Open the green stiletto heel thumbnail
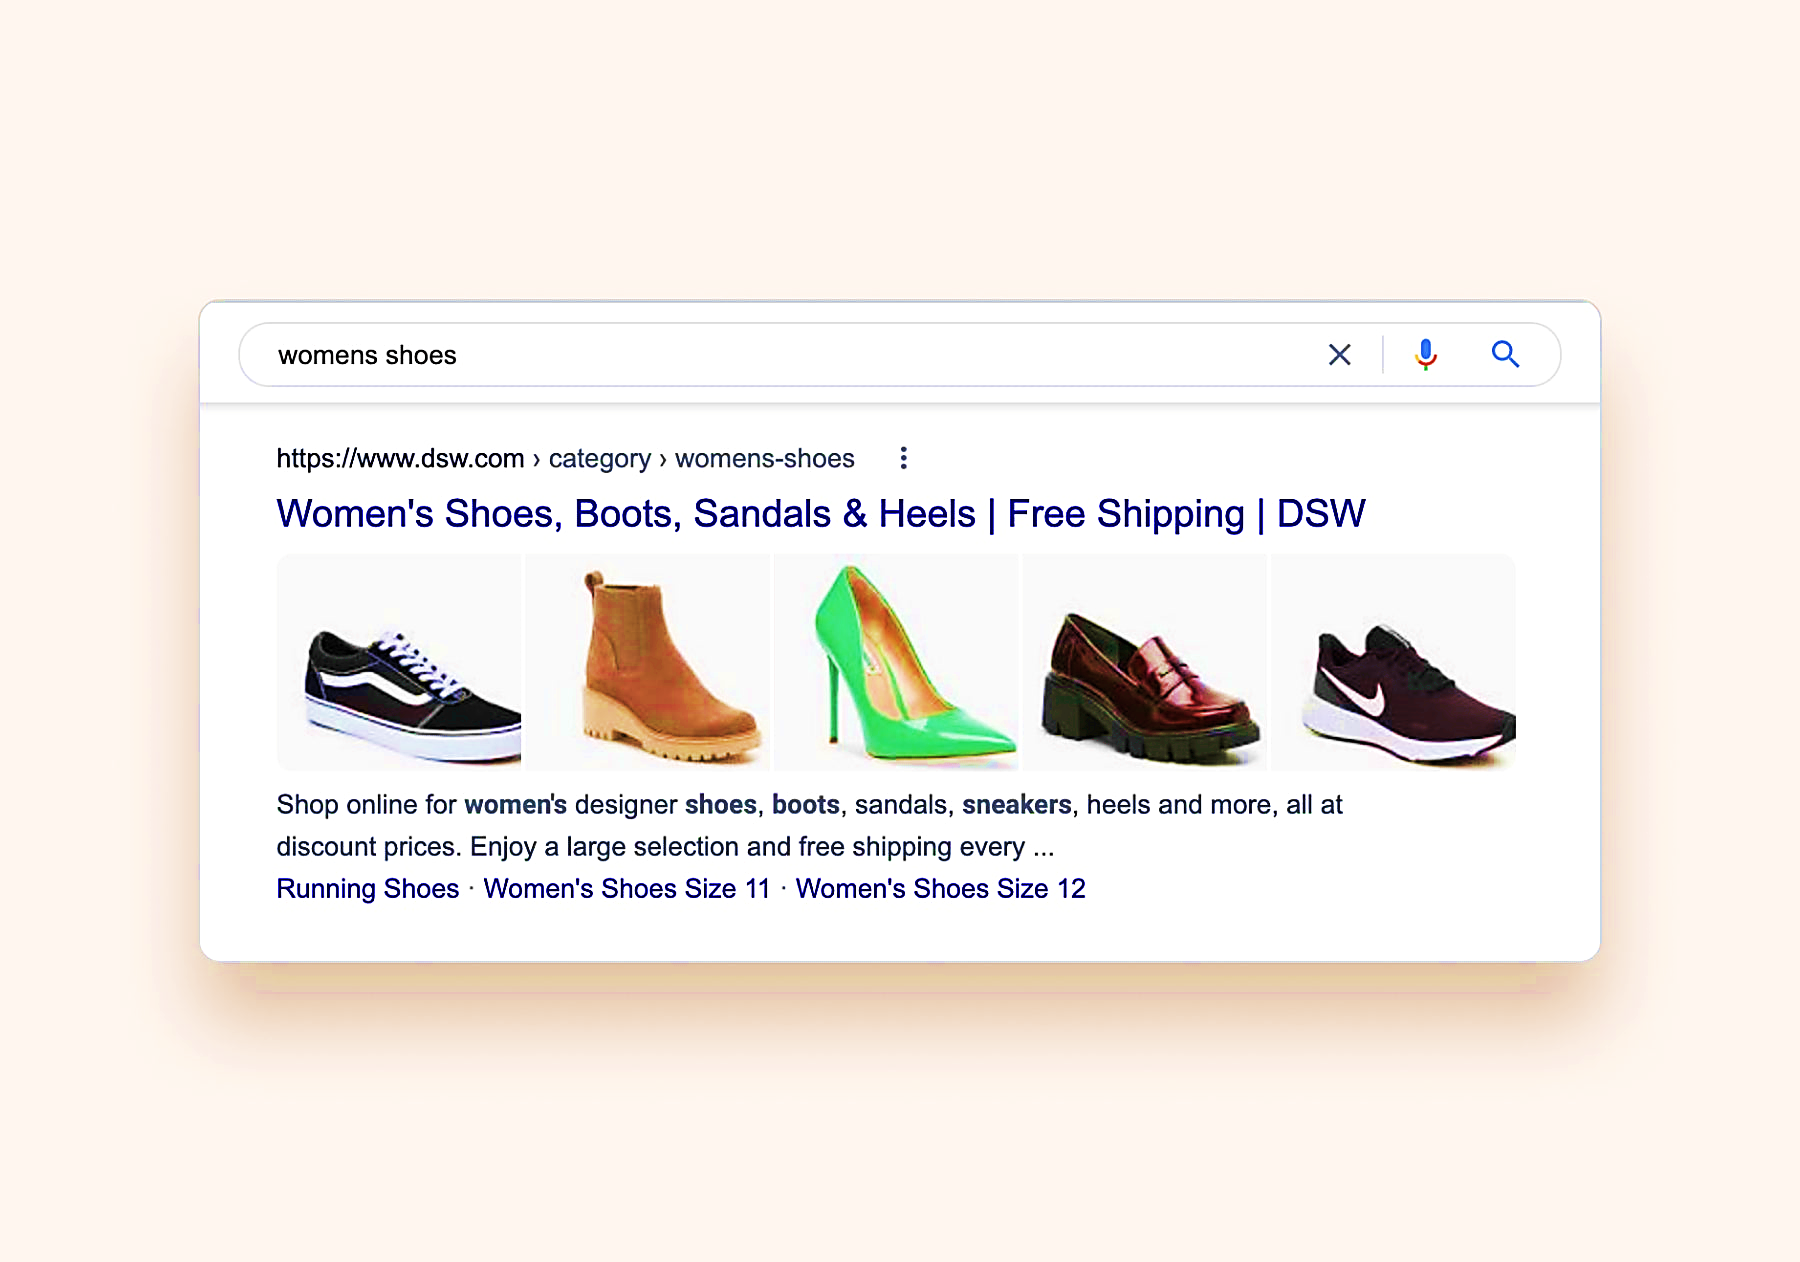This screenshot has height=1262, width=1800. [897, 662]
